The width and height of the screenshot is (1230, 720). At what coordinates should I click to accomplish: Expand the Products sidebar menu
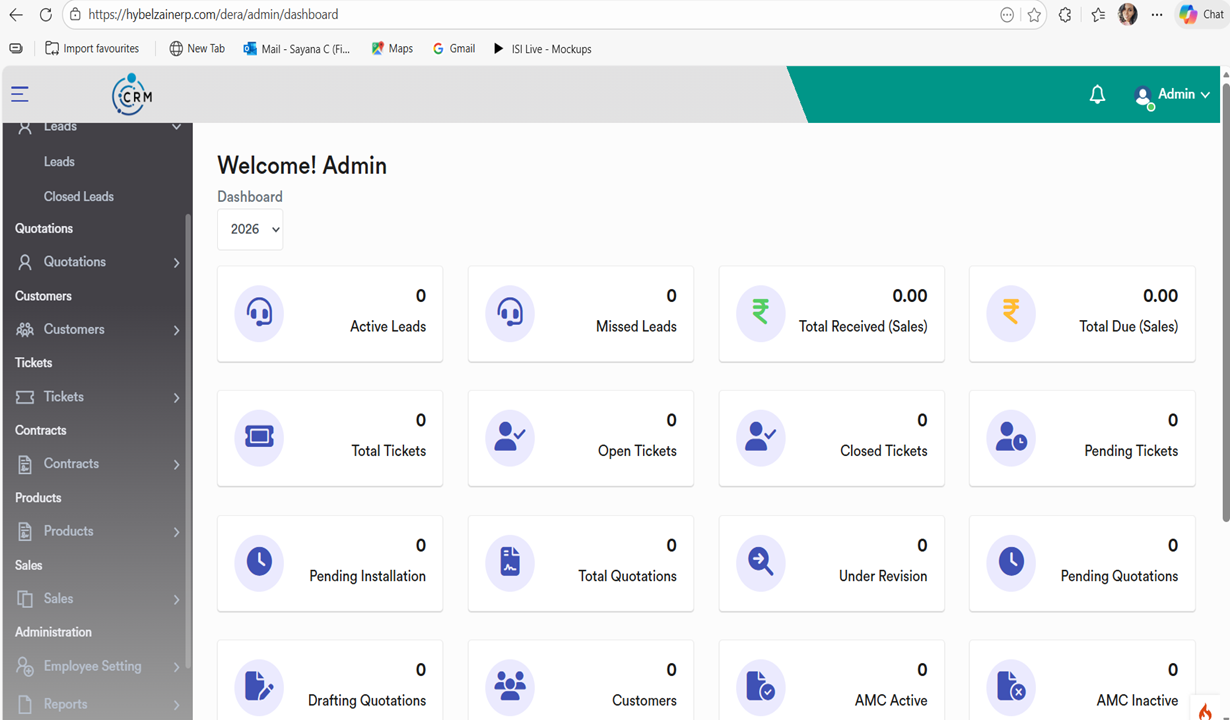[97, 531]
